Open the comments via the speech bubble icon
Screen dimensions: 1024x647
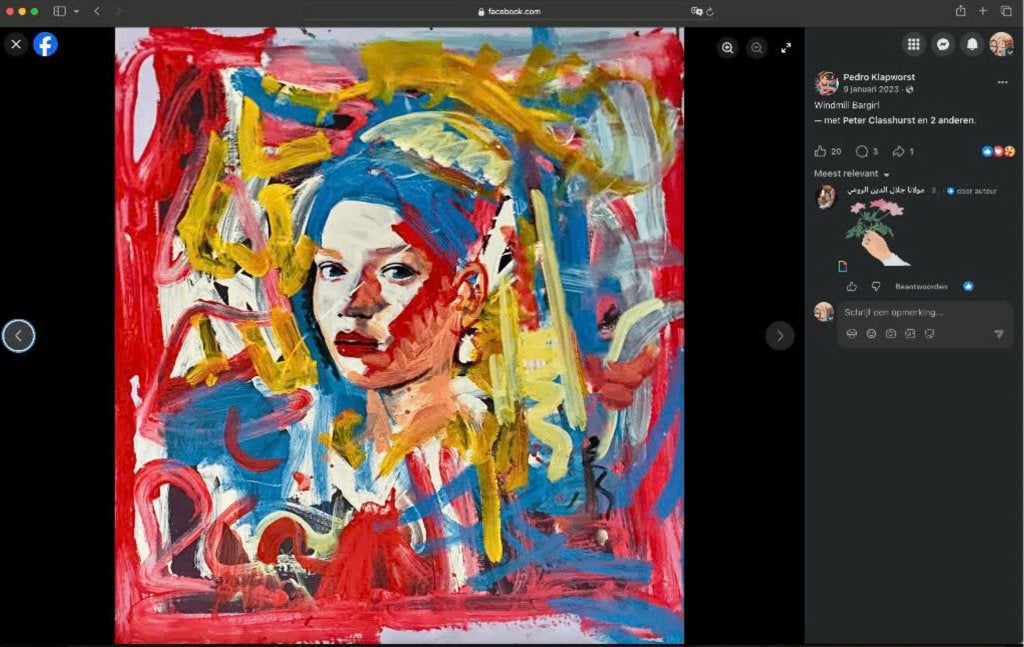tap(862, 151)
